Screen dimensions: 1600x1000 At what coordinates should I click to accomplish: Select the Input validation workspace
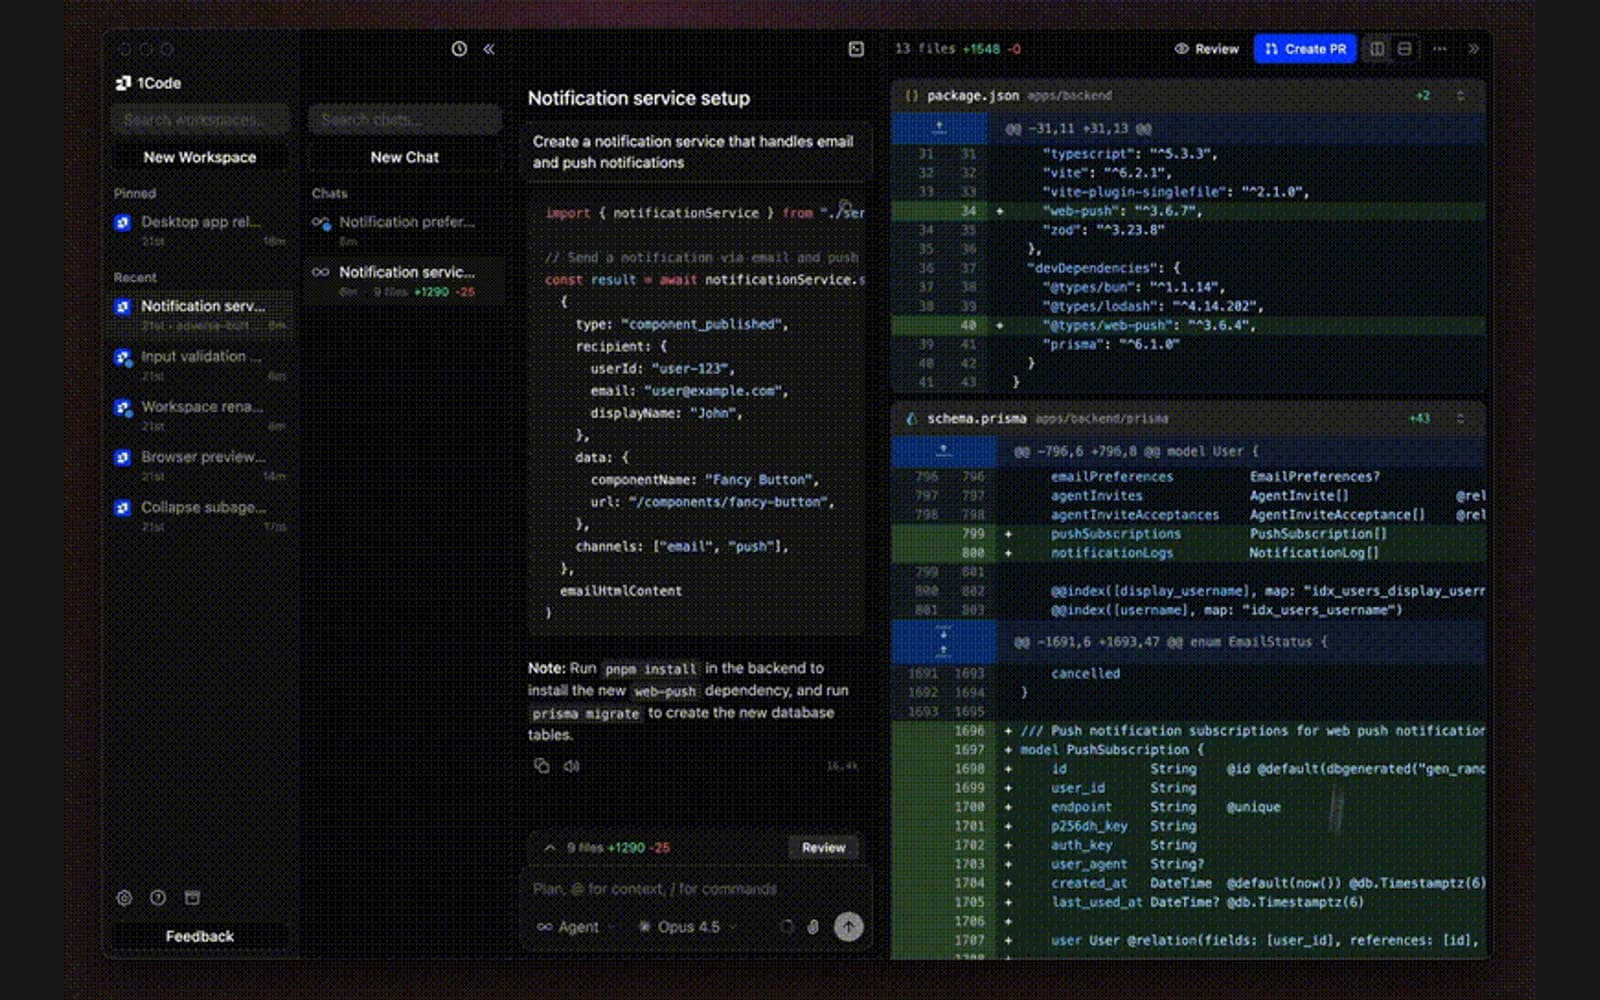(200, 365)
